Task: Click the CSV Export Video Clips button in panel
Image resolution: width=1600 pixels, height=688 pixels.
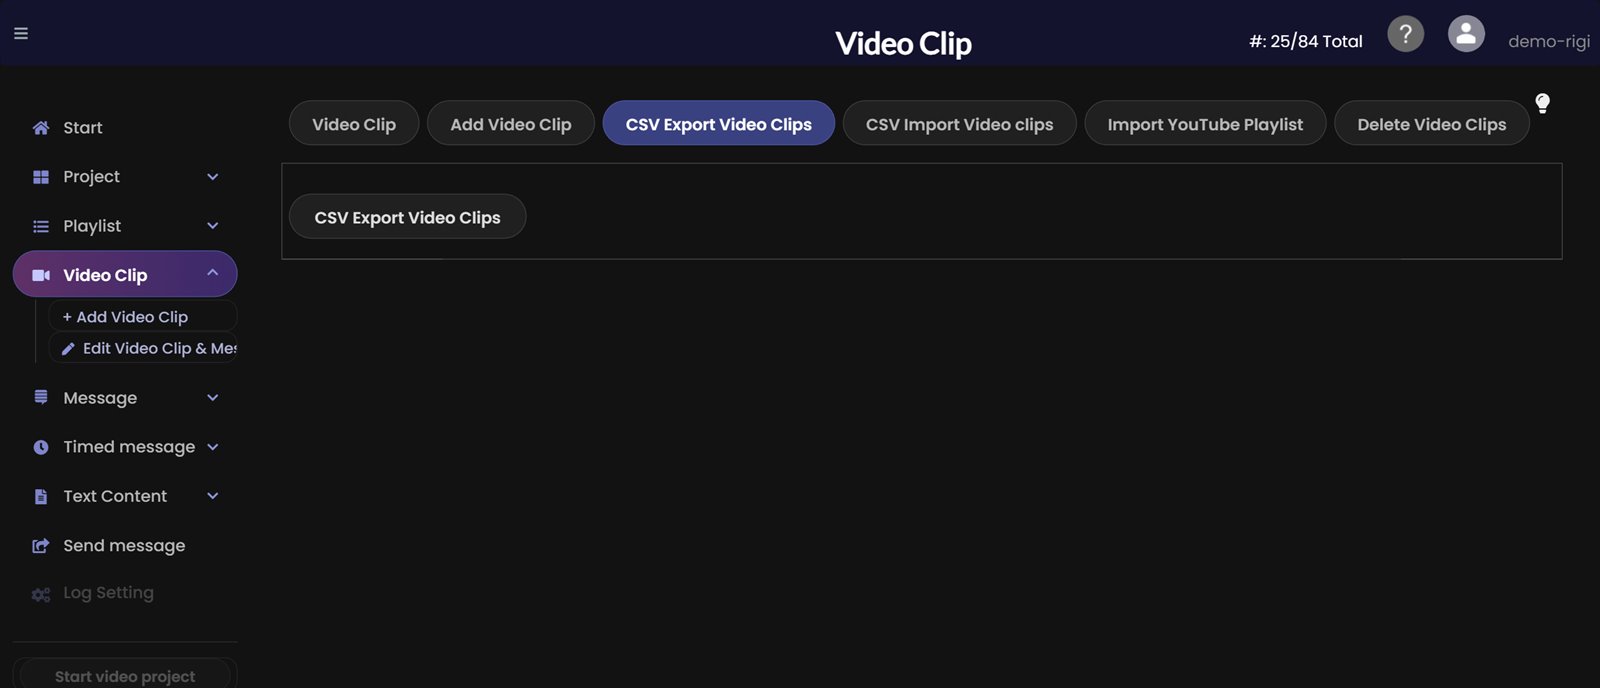Action: (x=408, y=216)
